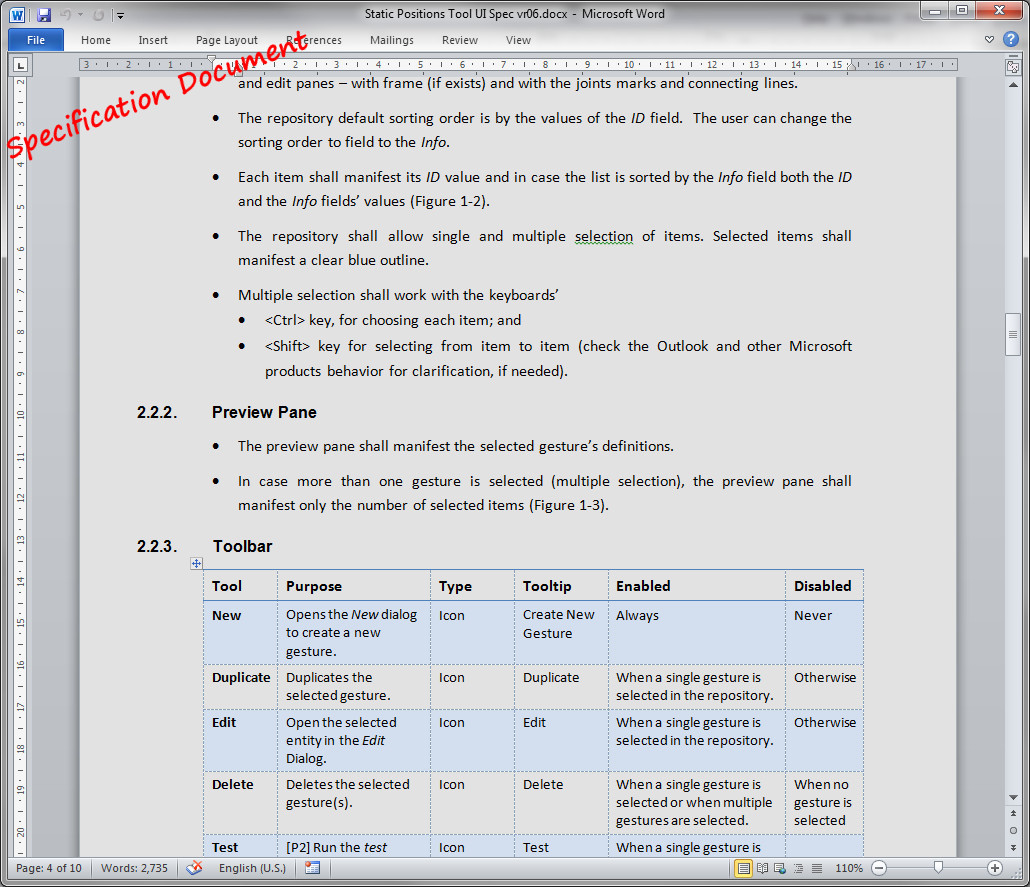
Task: Switch to the Home ribbon tab
Action: (x=96, y=40)
